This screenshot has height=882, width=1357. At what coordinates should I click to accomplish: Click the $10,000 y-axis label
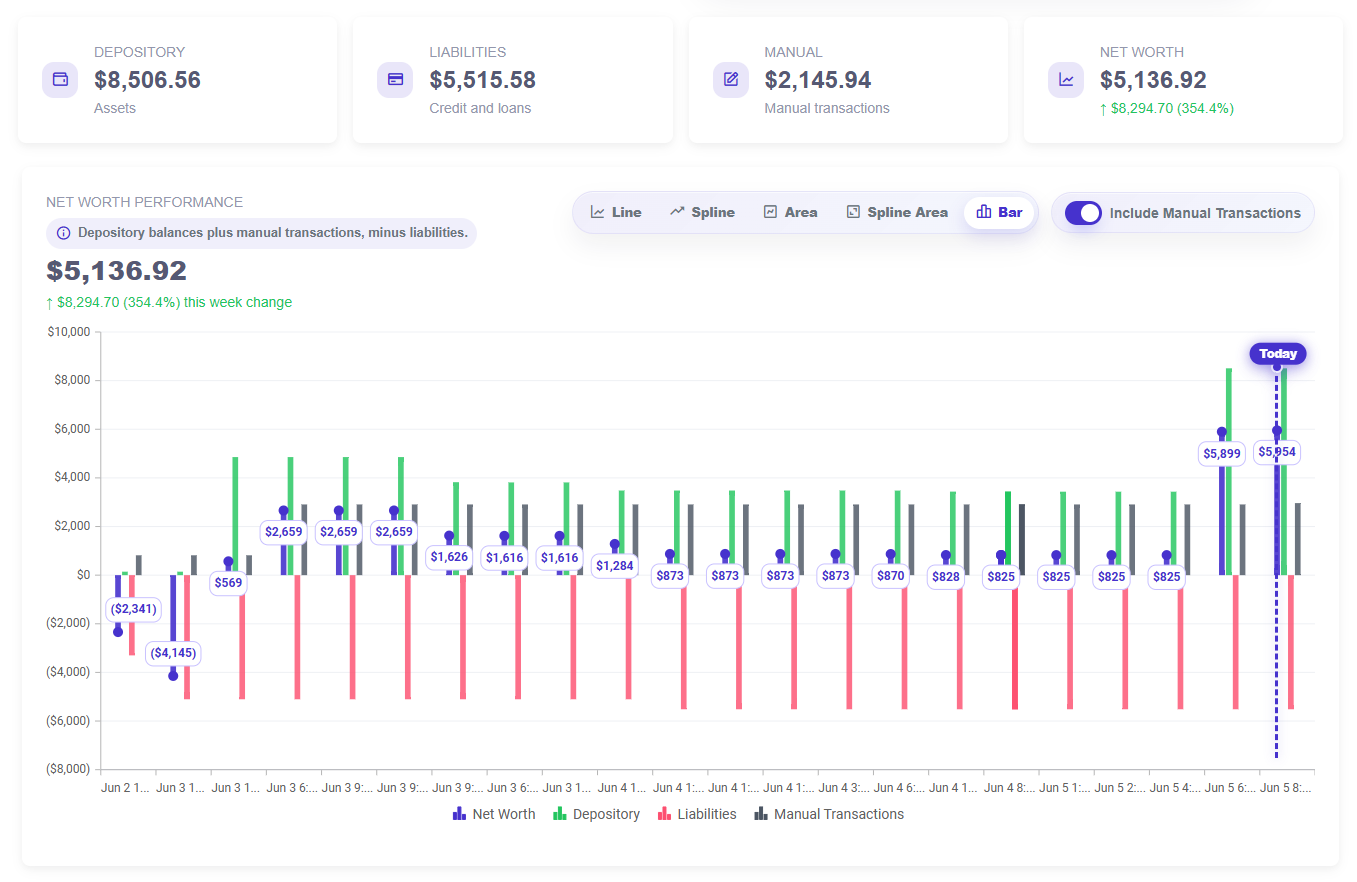pyautogui.click(x=69, y=332)
